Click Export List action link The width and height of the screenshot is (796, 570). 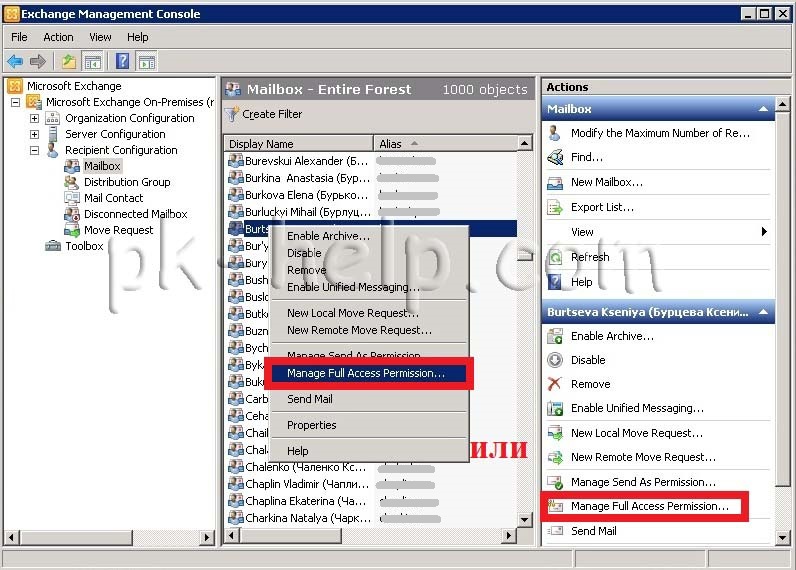point(602,207)
